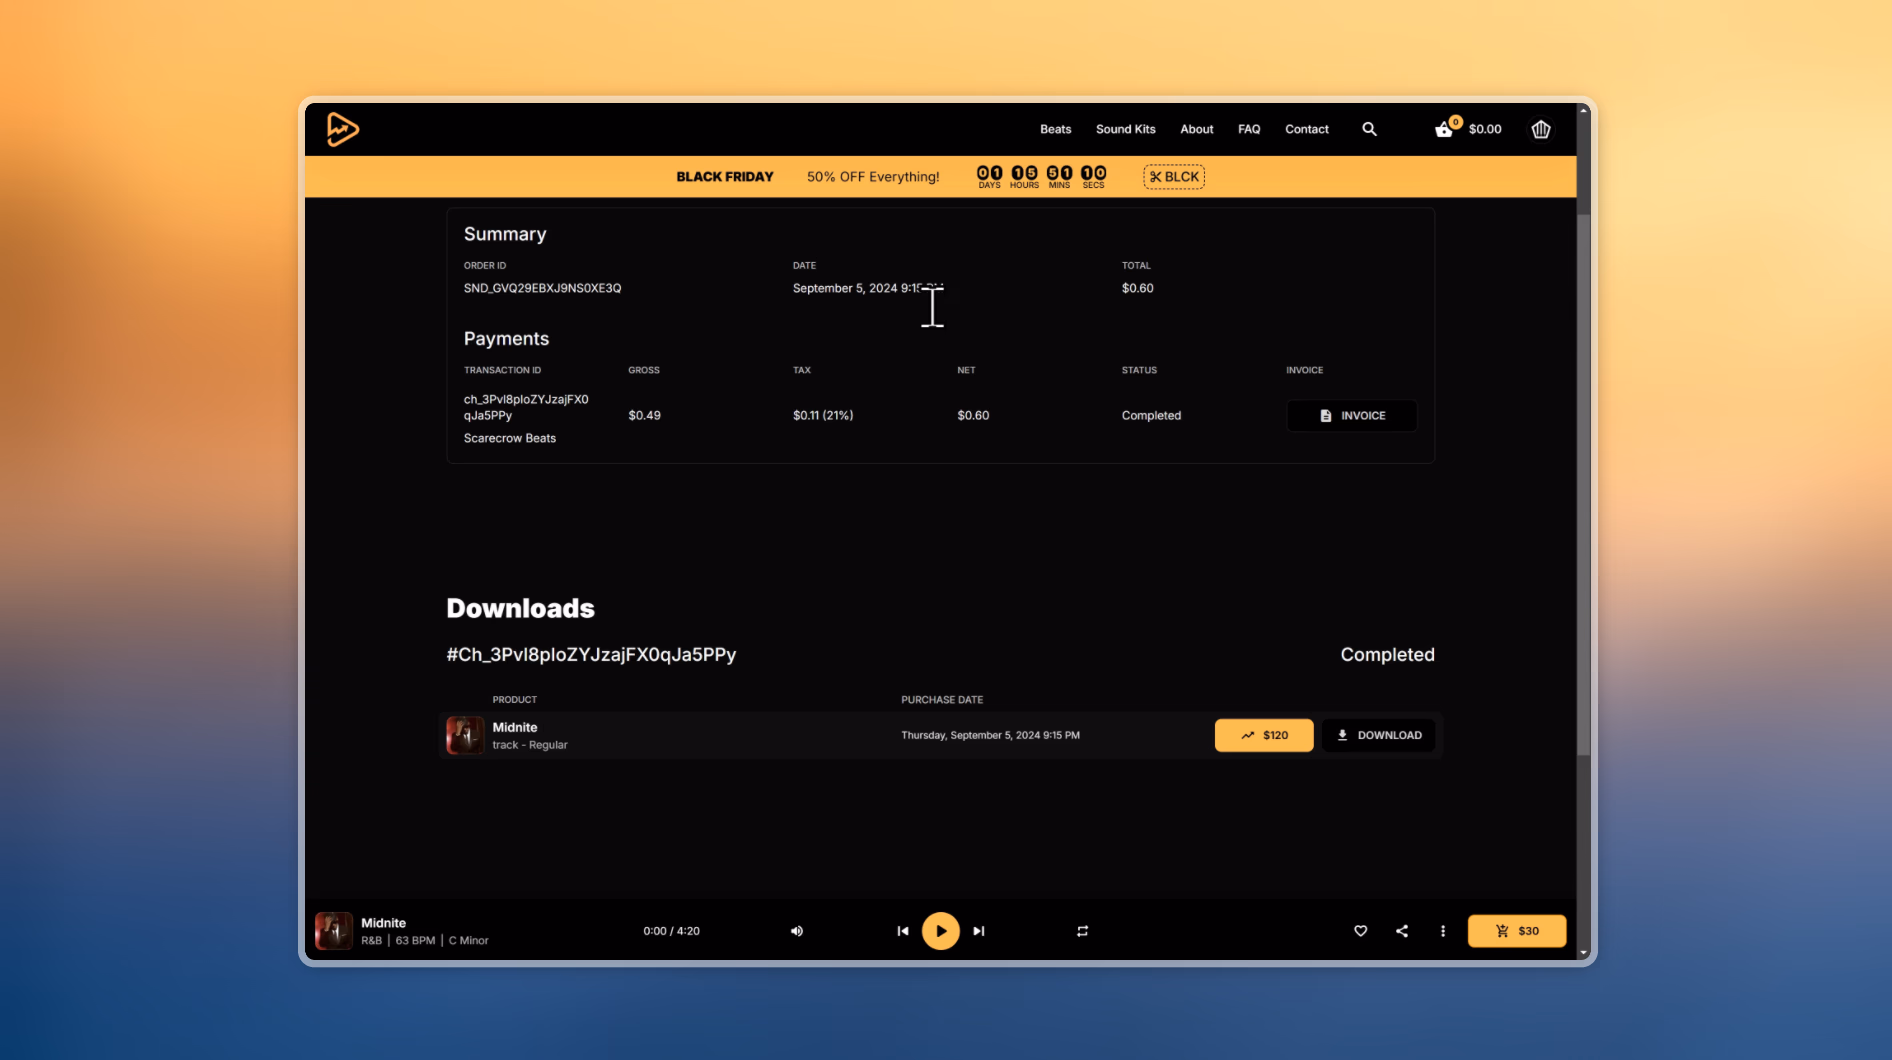Click the Scarecrow Beats seller name
The height and width of the screenshot is (1060, 1892).
tap(509, 438)
